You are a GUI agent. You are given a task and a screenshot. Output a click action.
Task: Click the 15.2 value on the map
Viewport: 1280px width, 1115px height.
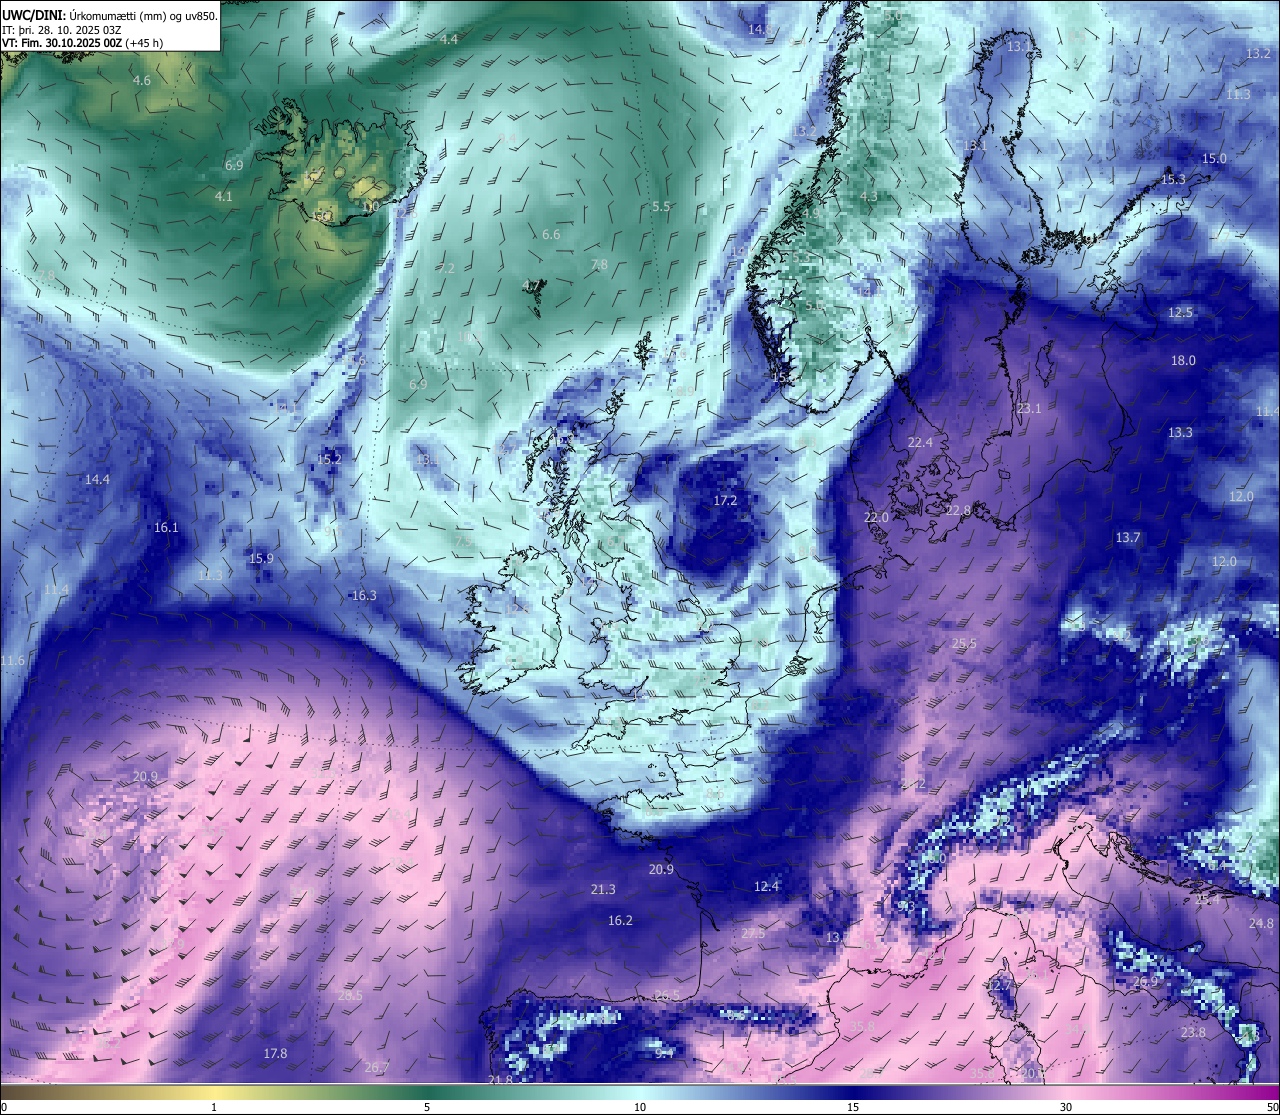(x=329, y=459)
